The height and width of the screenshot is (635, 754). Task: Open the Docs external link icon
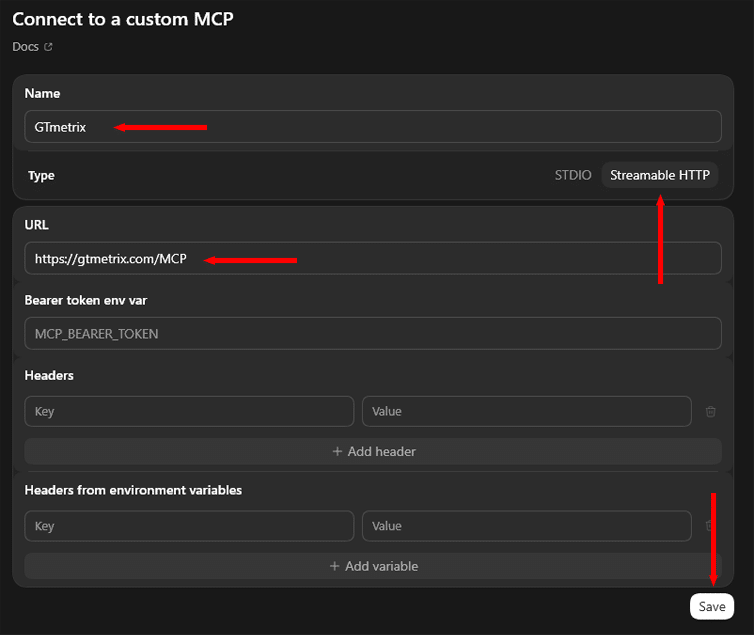tap(48, 47)
